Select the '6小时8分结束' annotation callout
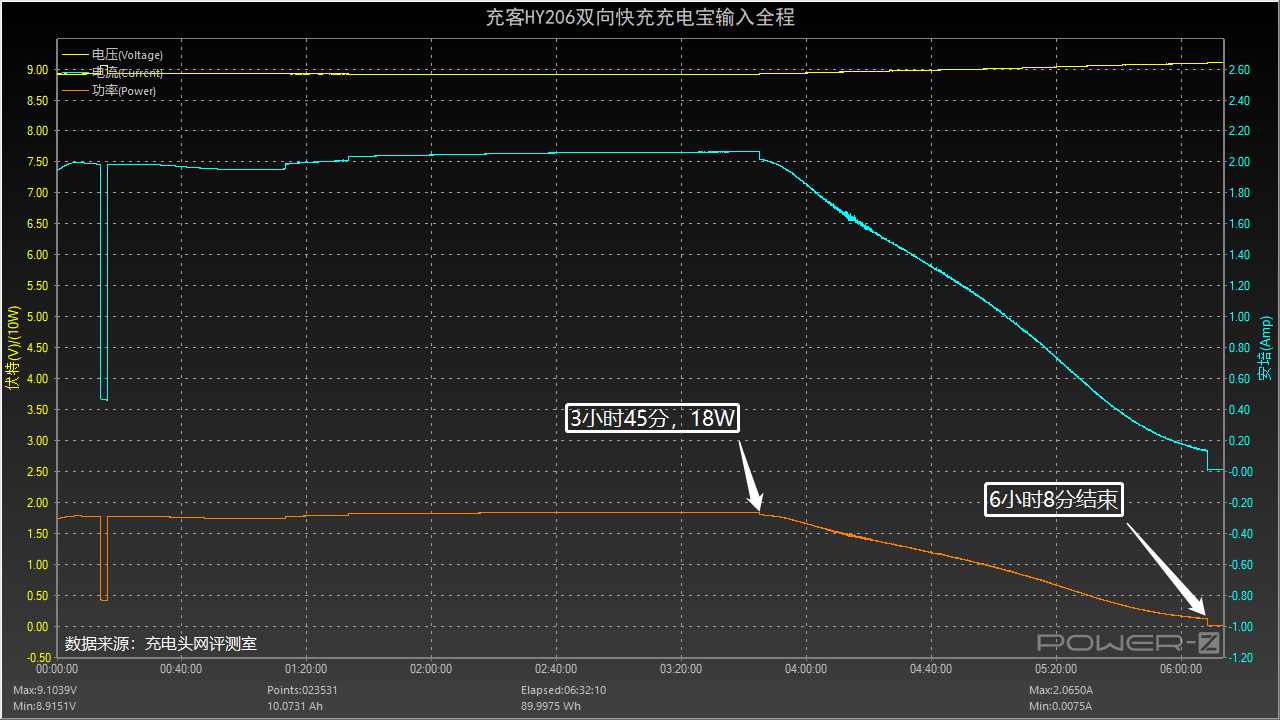1280x720 pixels. (1054, 500)
